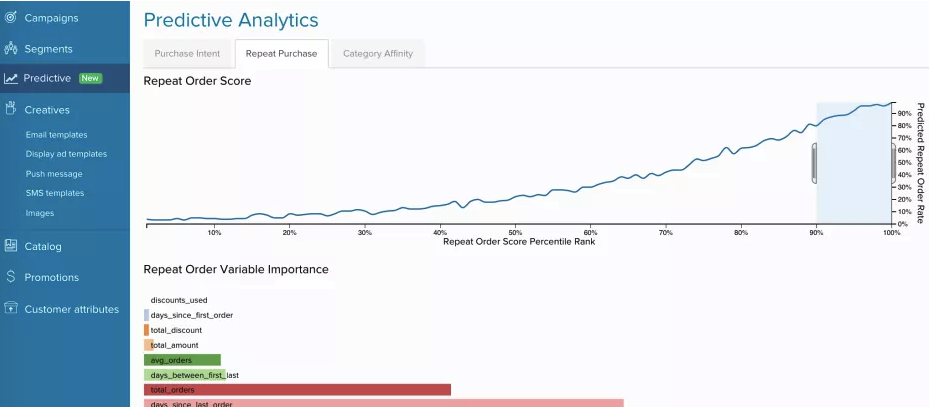Open Images under Creatives
This screenshot has height=415, width=932.
tap(40, 213)
